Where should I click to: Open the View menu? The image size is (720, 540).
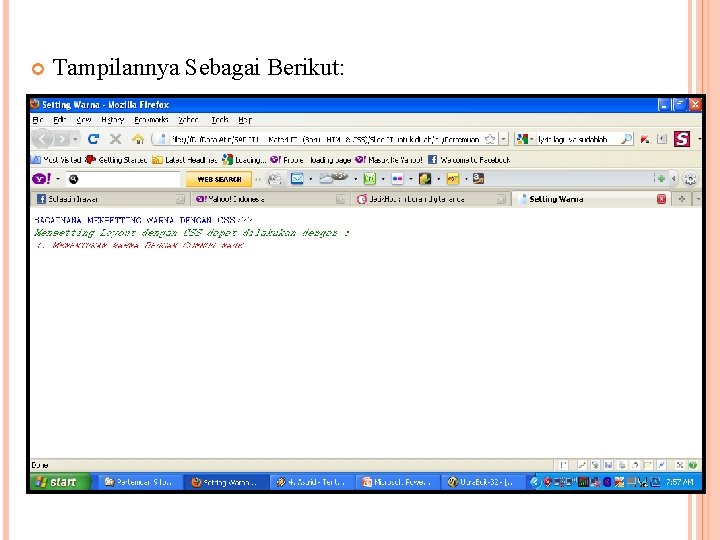click(x=84, y=120)
